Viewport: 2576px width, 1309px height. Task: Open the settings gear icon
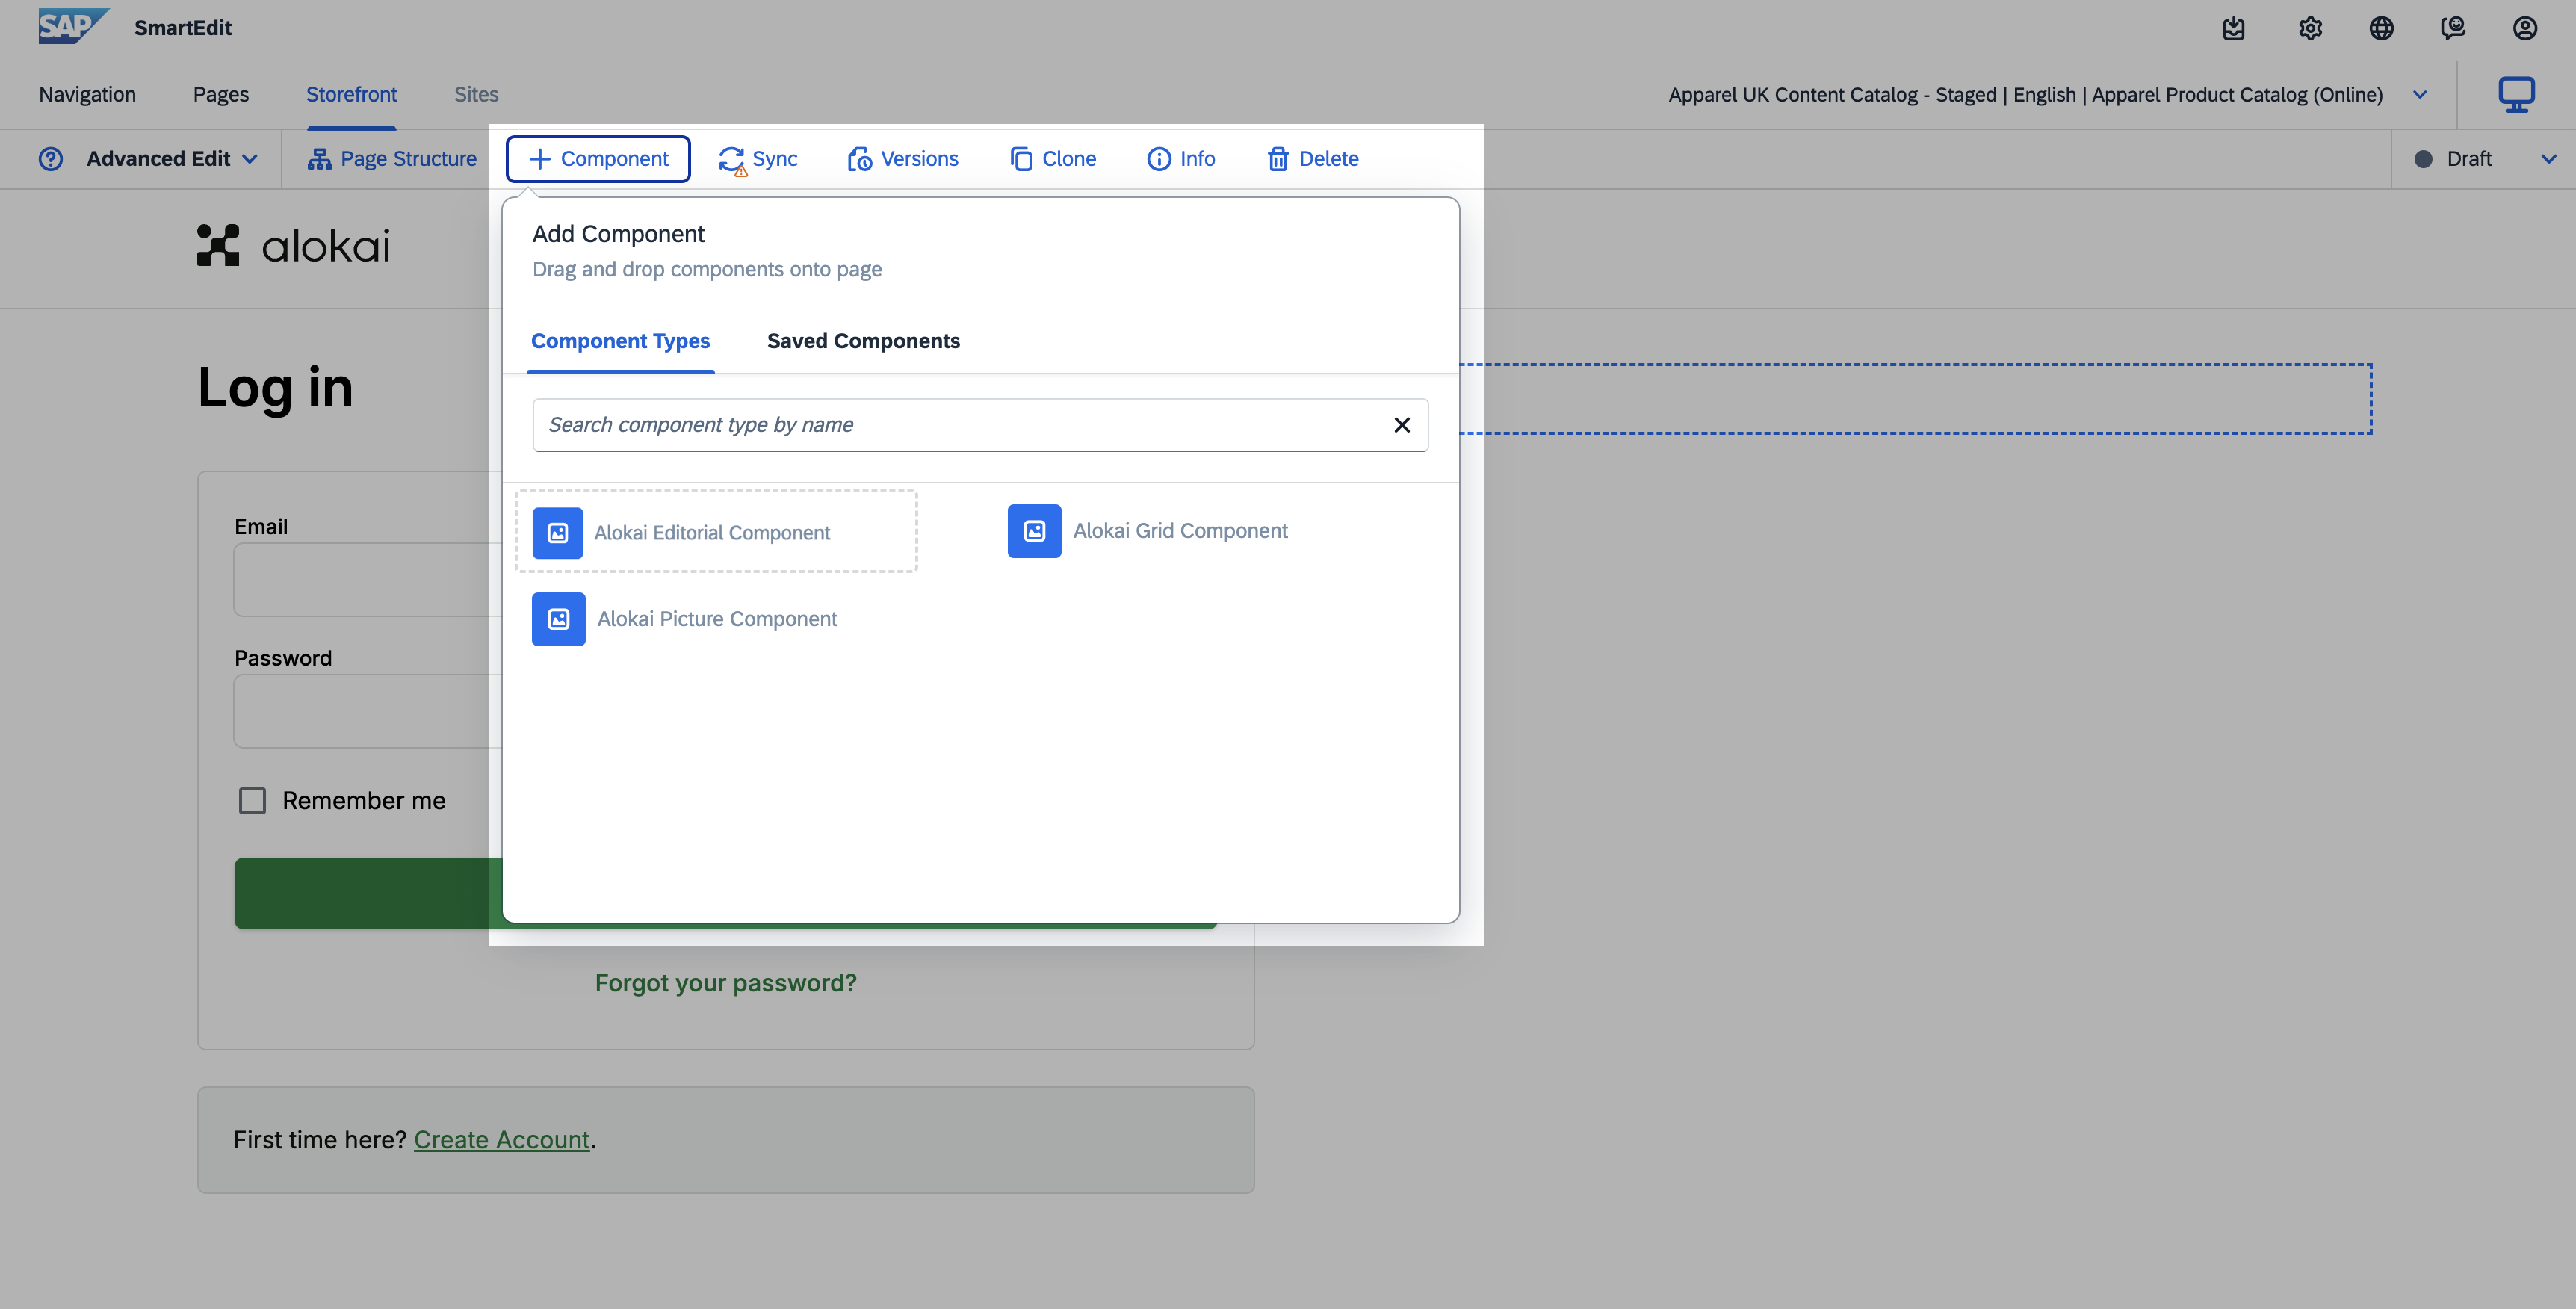point(2310,28)
